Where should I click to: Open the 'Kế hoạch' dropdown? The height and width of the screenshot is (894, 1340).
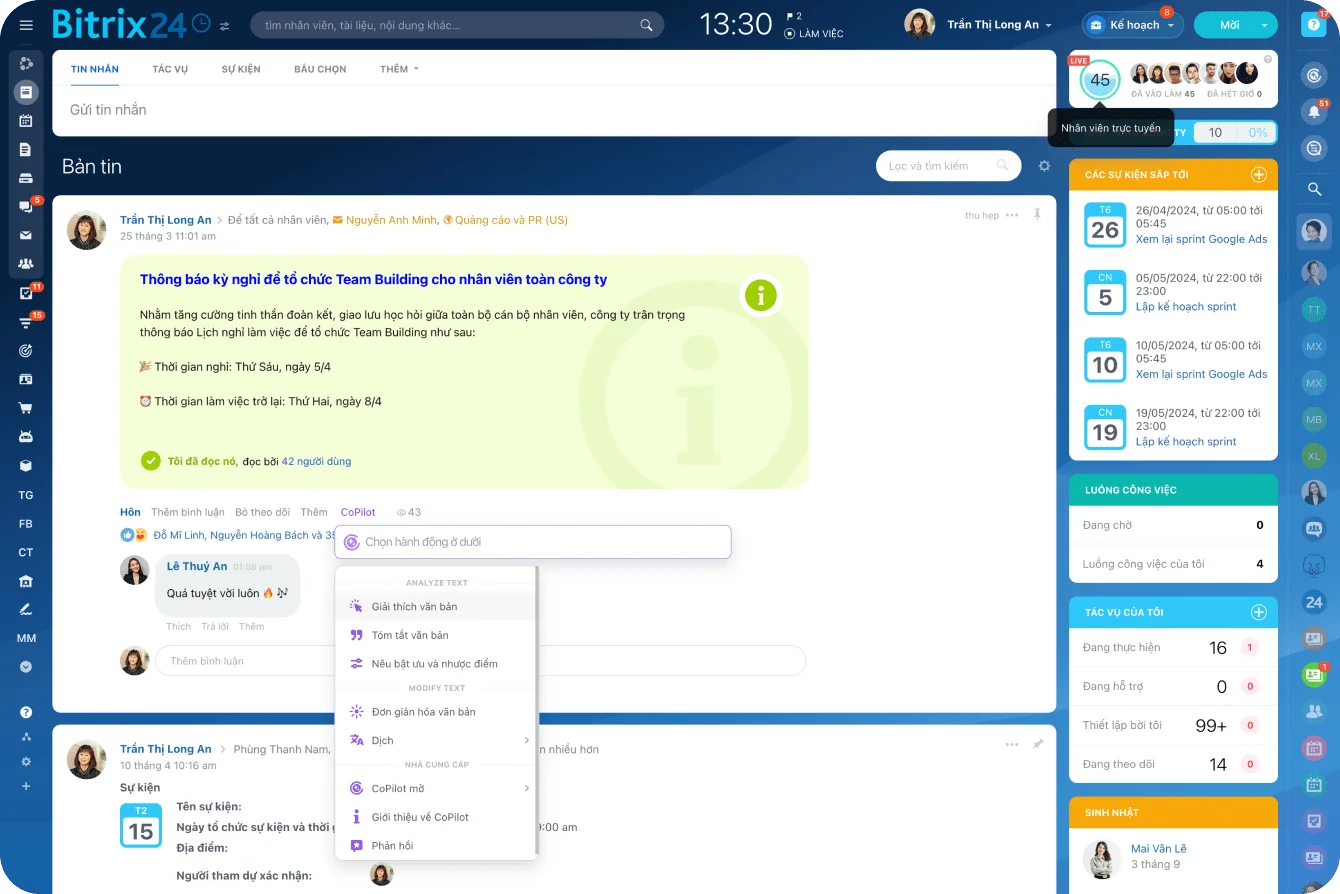click(1133, 25)
